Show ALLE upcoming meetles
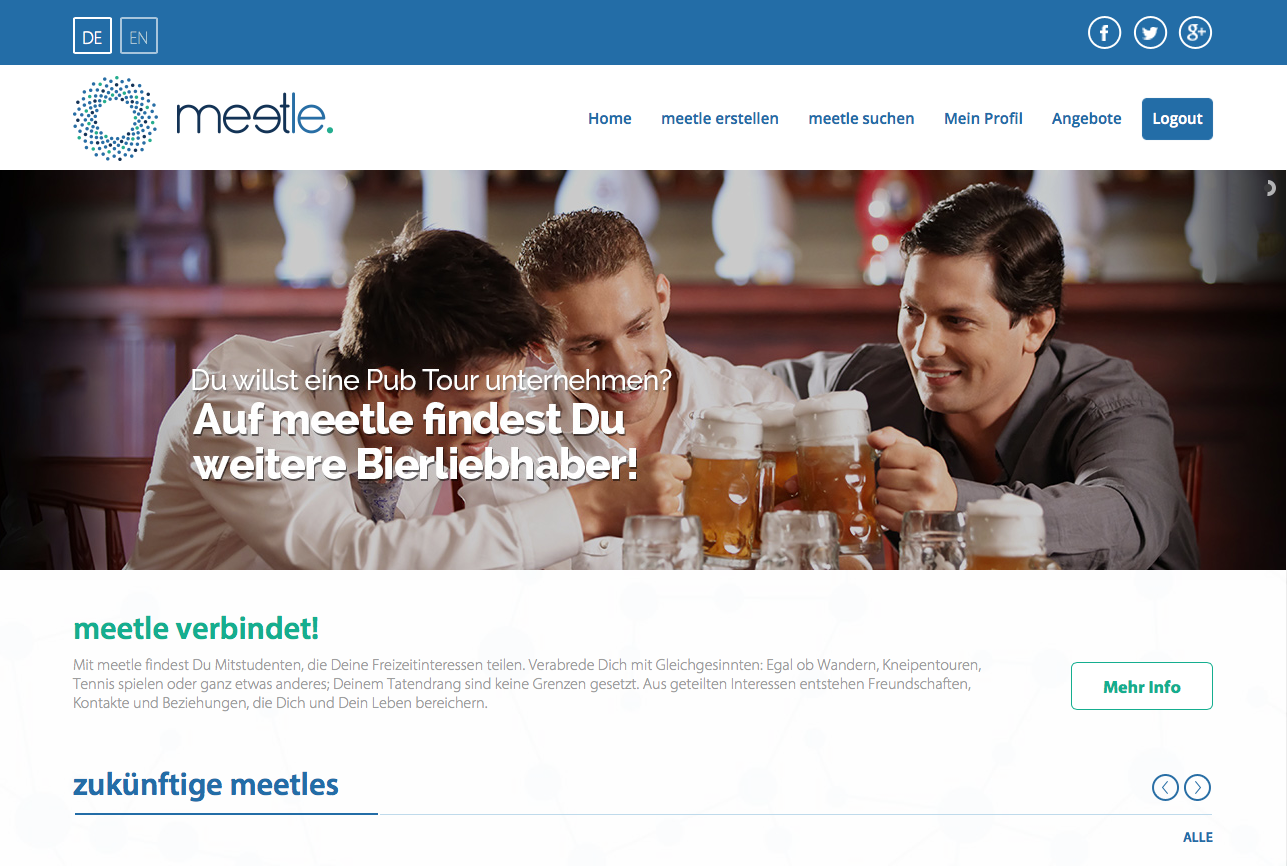The height and width of the screenshot is (866, 1287). click(x=1198, y=838)
